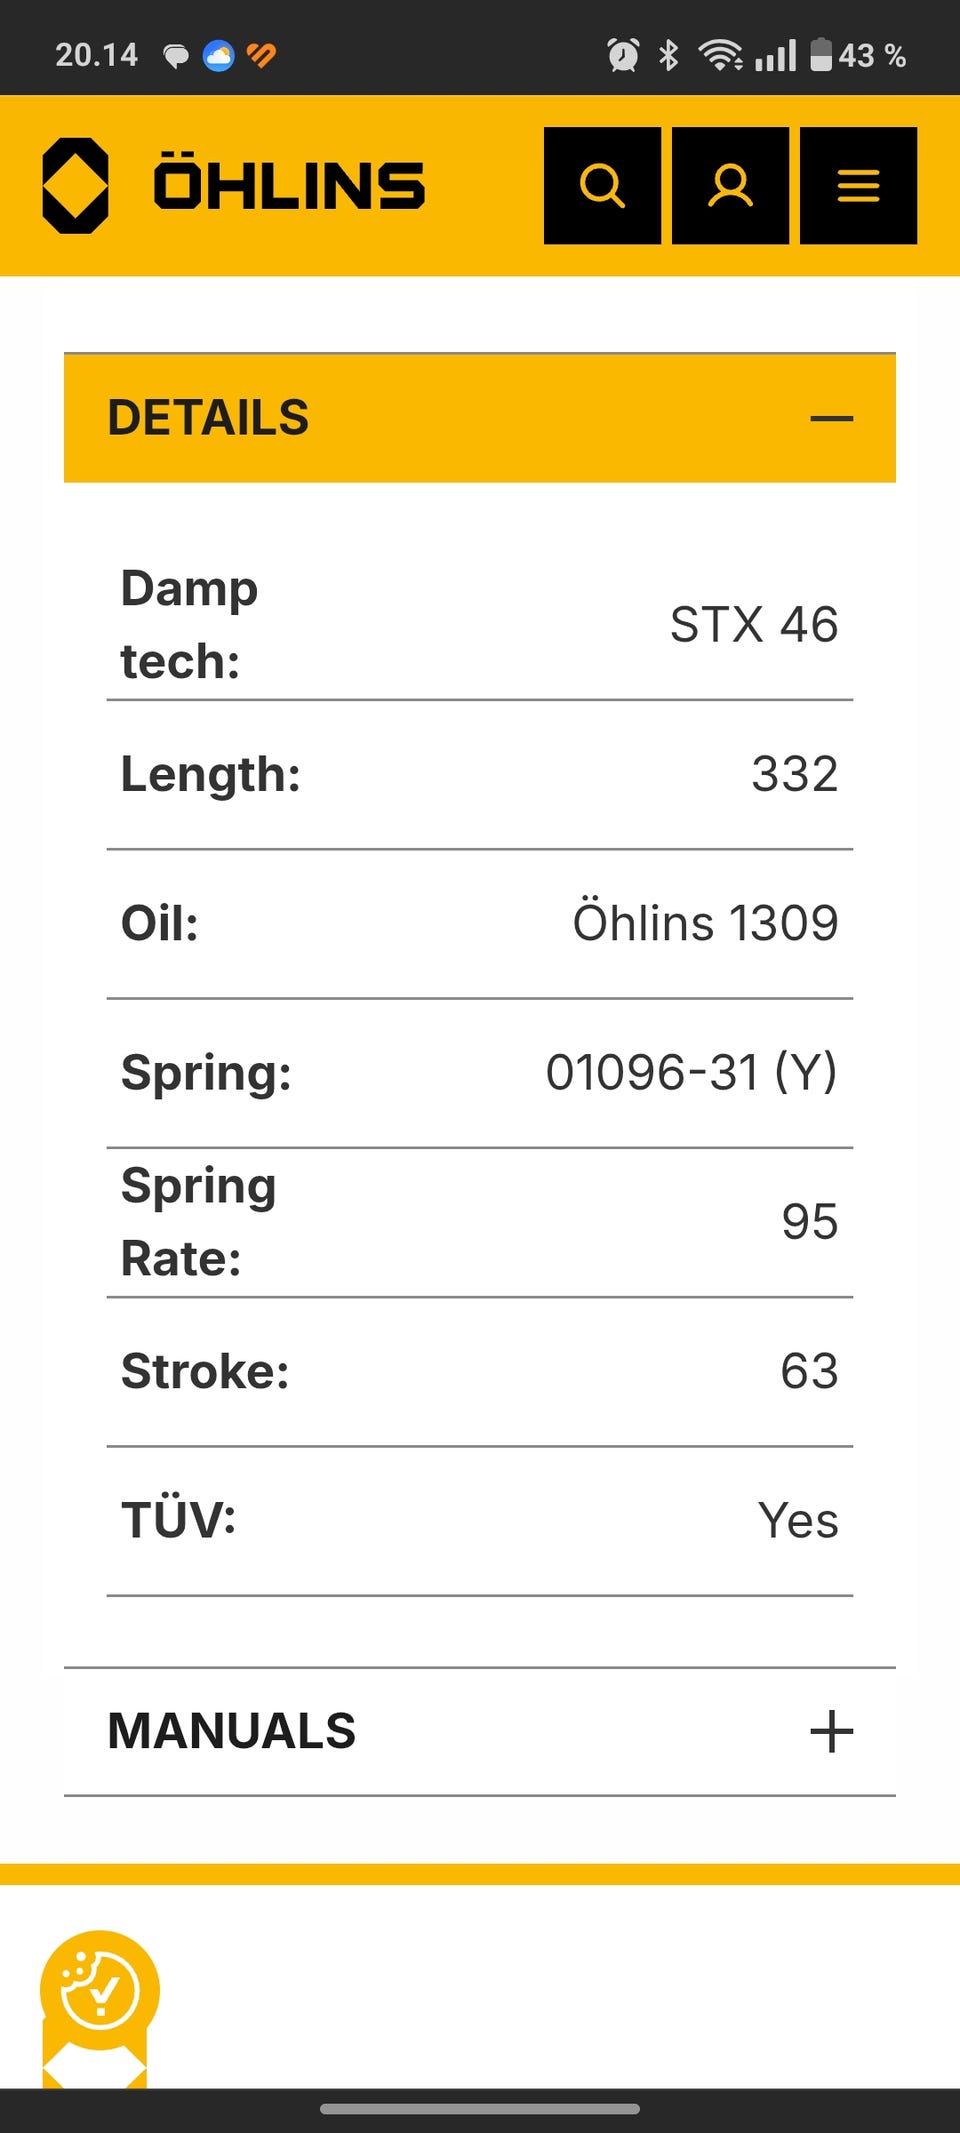Tap the MANUALS accordion title
Viewport: 960px width, 2133px height.
click(x=232, y=1731)
